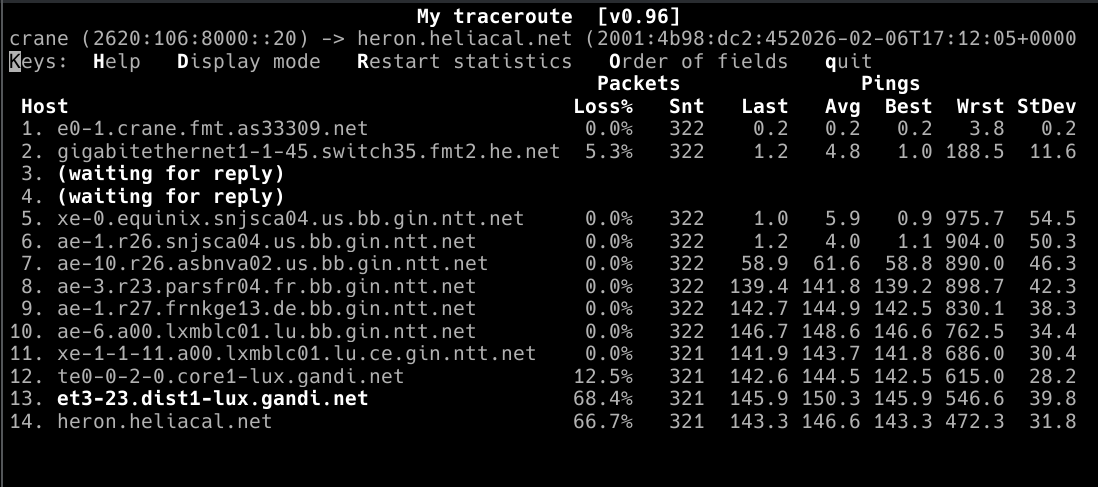Viewport: 1098px width, 487px height.
Task: Click ae-3.r23.parsfr04.fr.bb.gin.ntt.net host
Action: pos(267,287)
